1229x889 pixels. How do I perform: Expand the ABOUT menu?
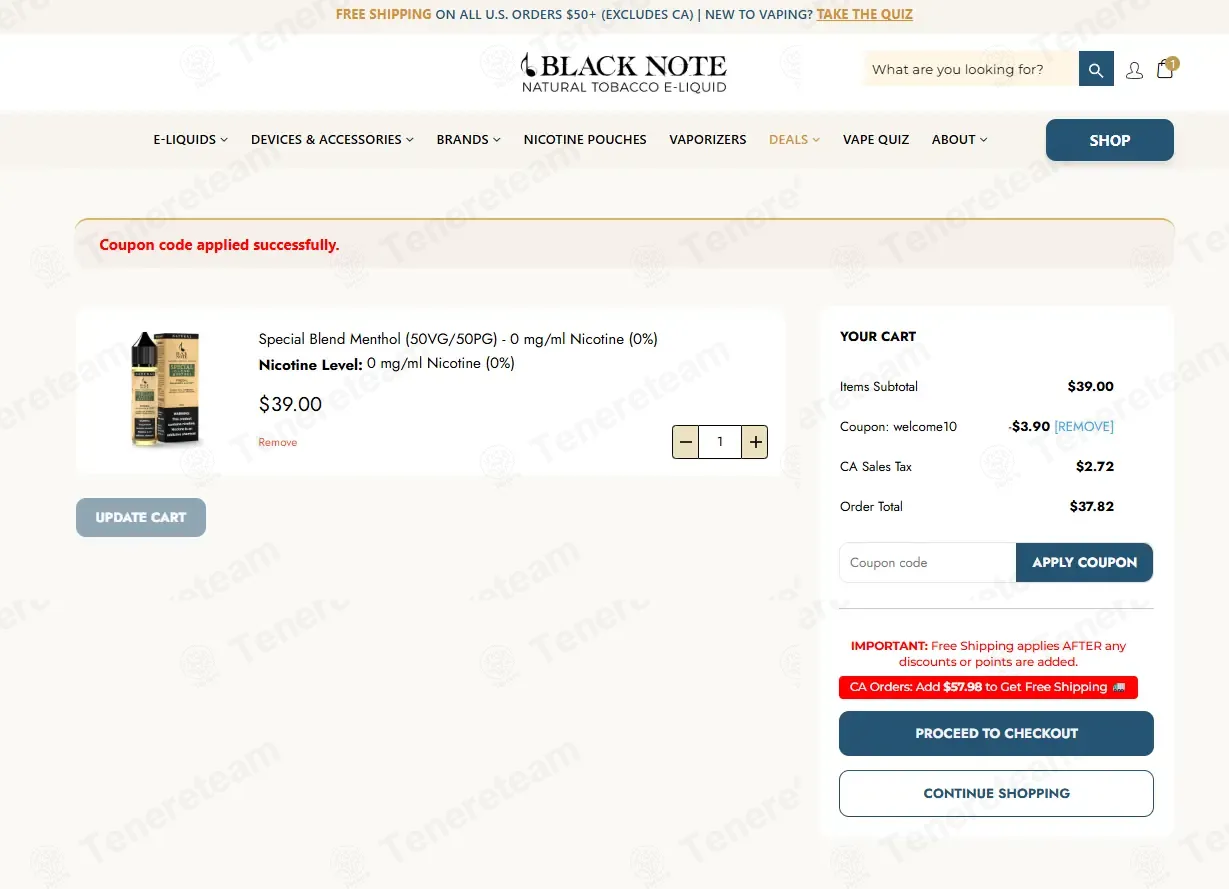pos(959,140)
